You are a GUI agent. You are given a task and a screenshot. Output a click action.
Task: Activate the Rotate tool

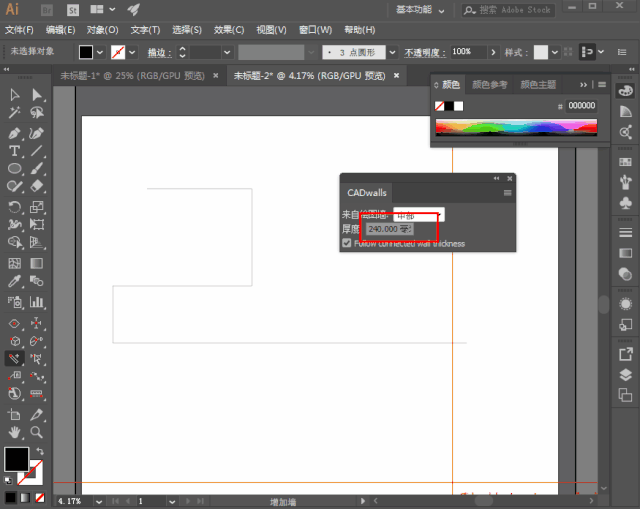[x=15, y=207]
